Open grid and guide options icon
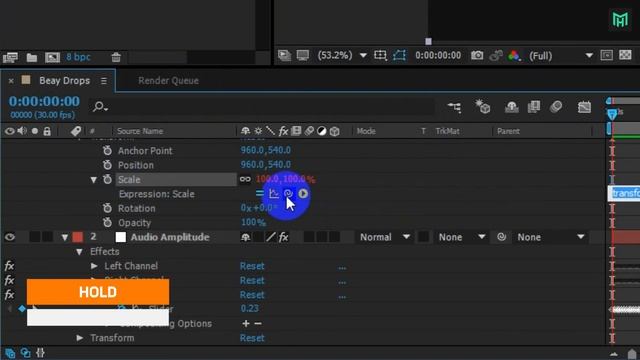640x360 pixels. coord(380,55)
